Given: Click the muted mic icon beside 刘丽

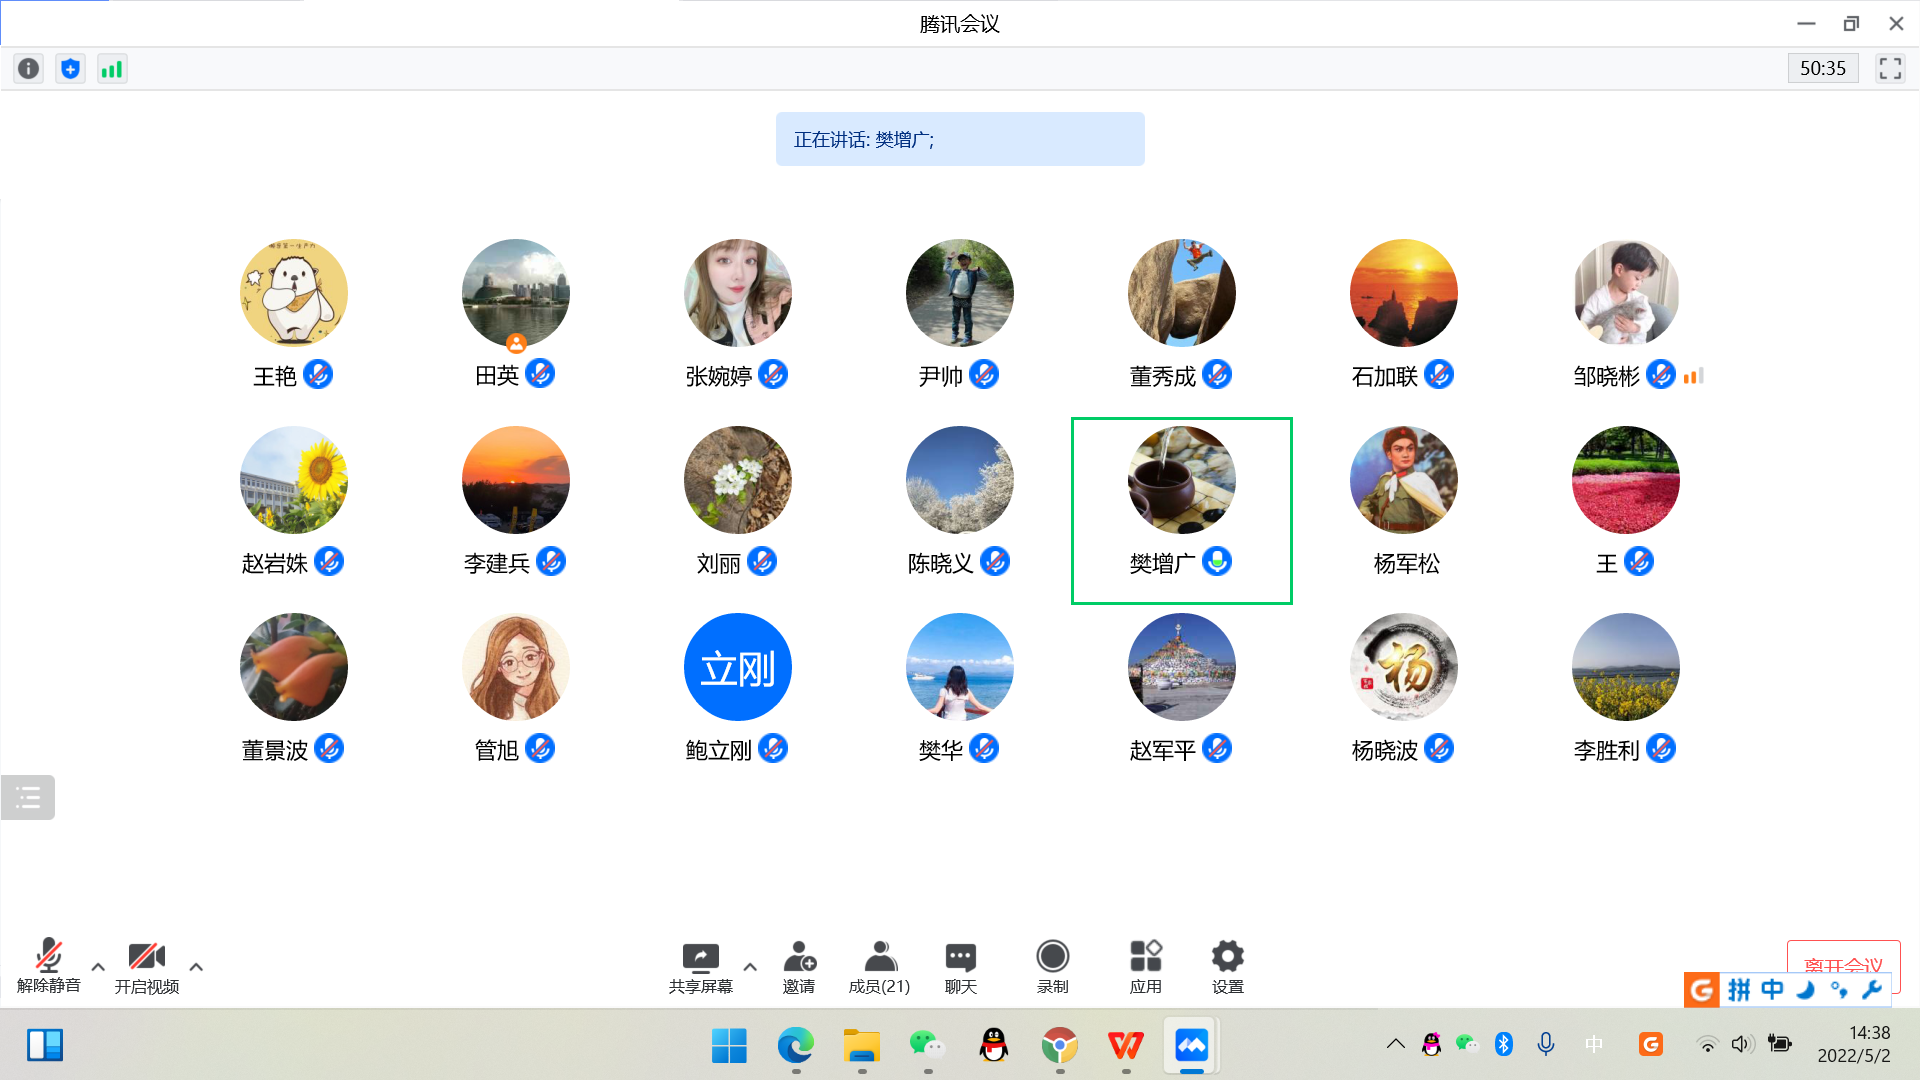Looking at the screenshot, I should [762, 562].
